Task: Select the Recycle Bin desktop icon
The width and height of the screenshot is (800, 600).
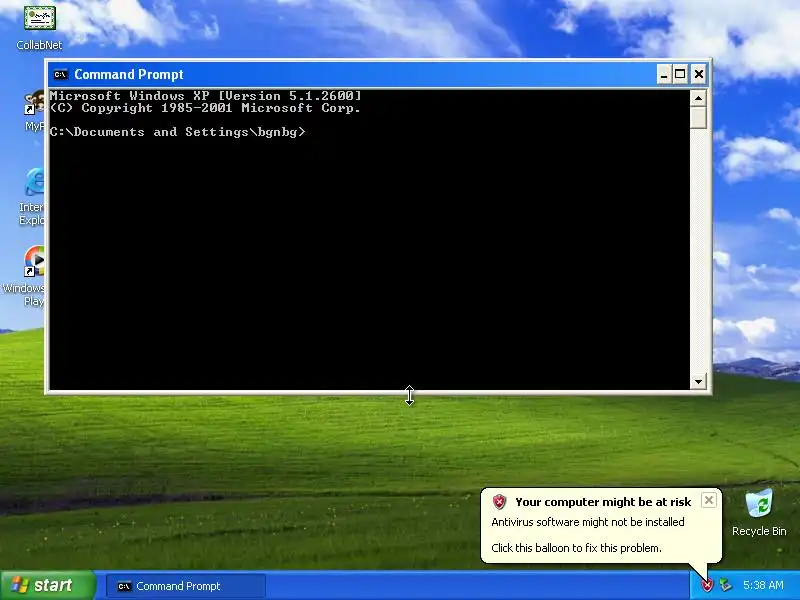Action: pyautogui.click(x=759, y=513)
